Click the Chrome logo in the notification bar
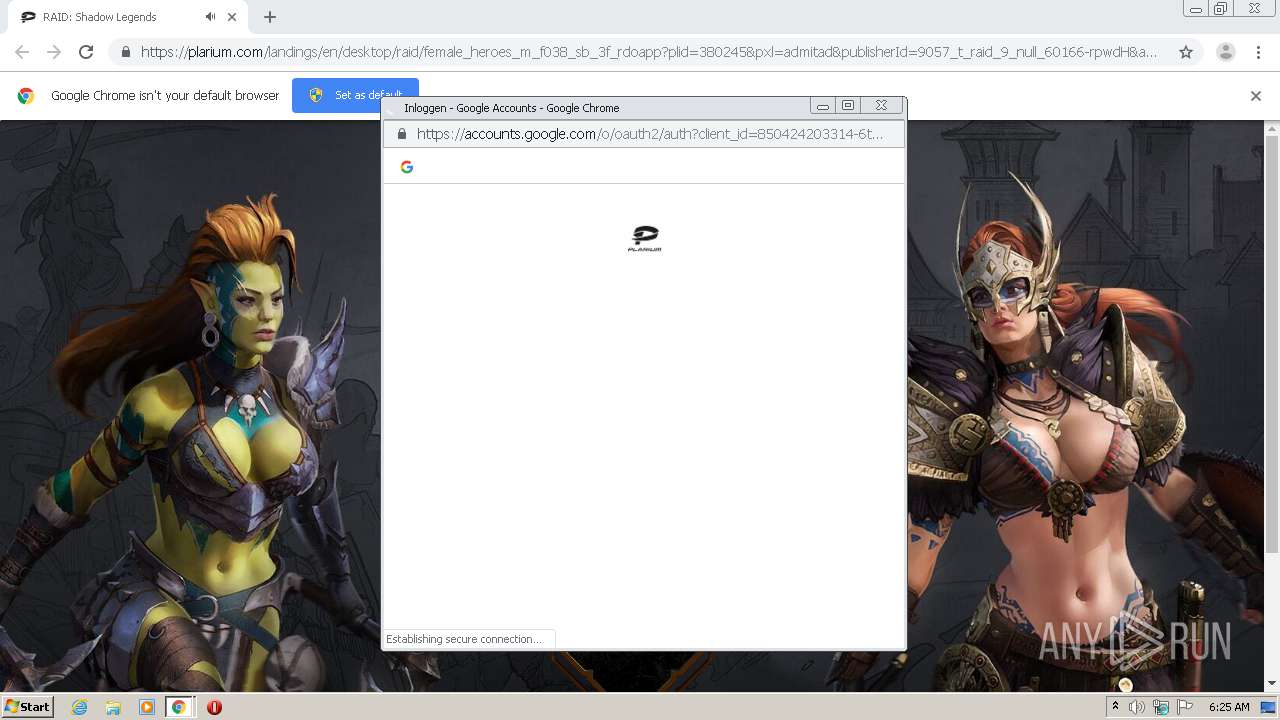The height and width of the screenshot is (720, 1280). coord(26,96)
